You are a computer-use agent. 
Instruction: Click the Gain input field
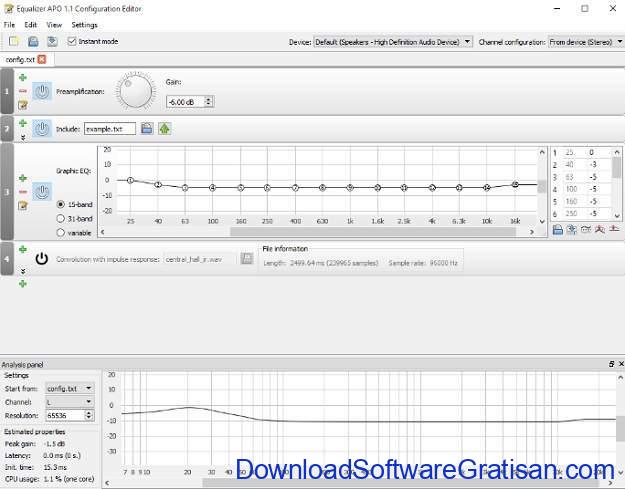point(185,102)
